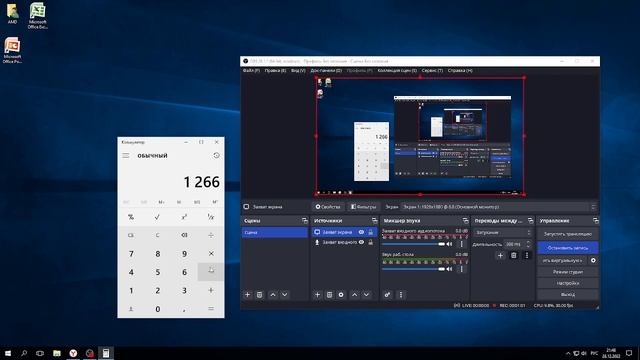
Task: Click Start Streaming button in Controls
Action: click(567, 234)
